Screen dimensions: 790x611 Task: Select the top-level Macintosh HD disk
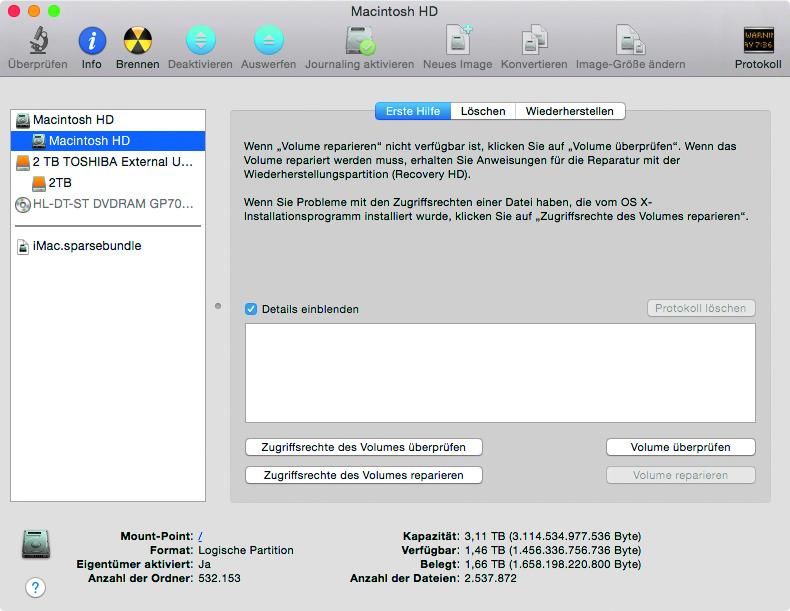pos(108,120)
